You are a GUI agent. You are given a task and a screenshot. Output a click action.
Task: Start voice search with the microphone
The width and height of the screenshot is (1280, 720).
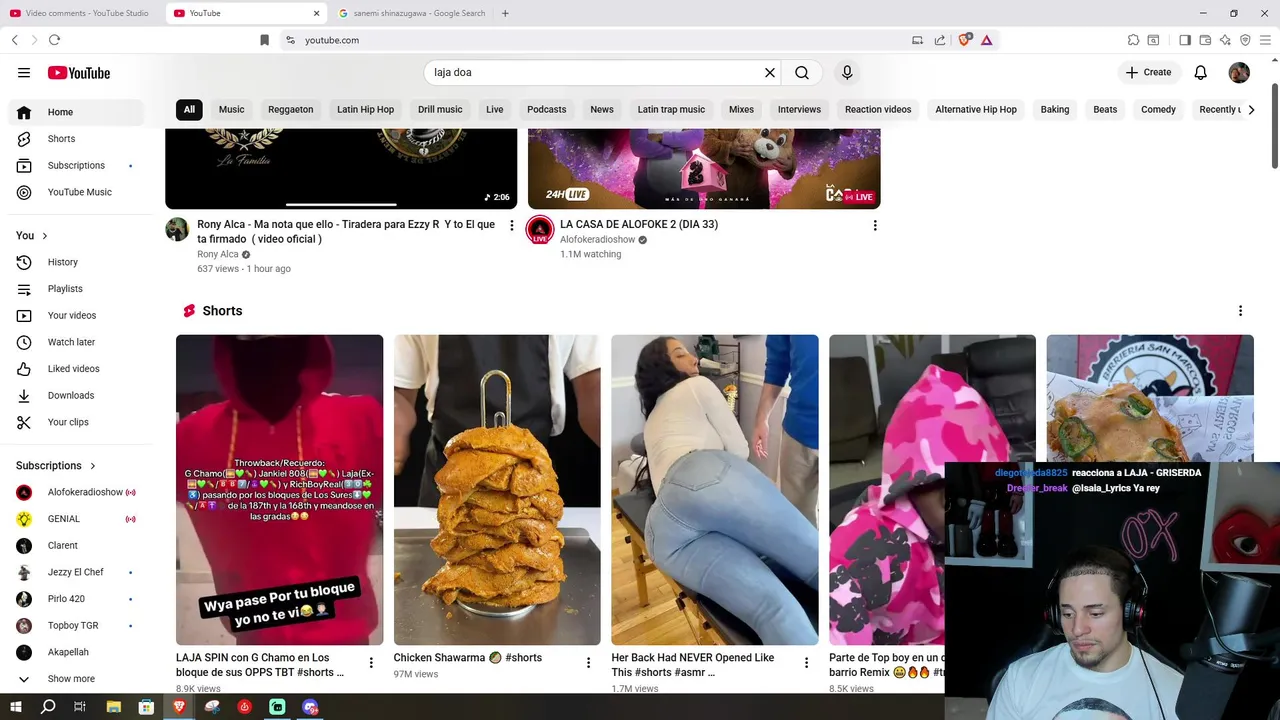(847, 72)
